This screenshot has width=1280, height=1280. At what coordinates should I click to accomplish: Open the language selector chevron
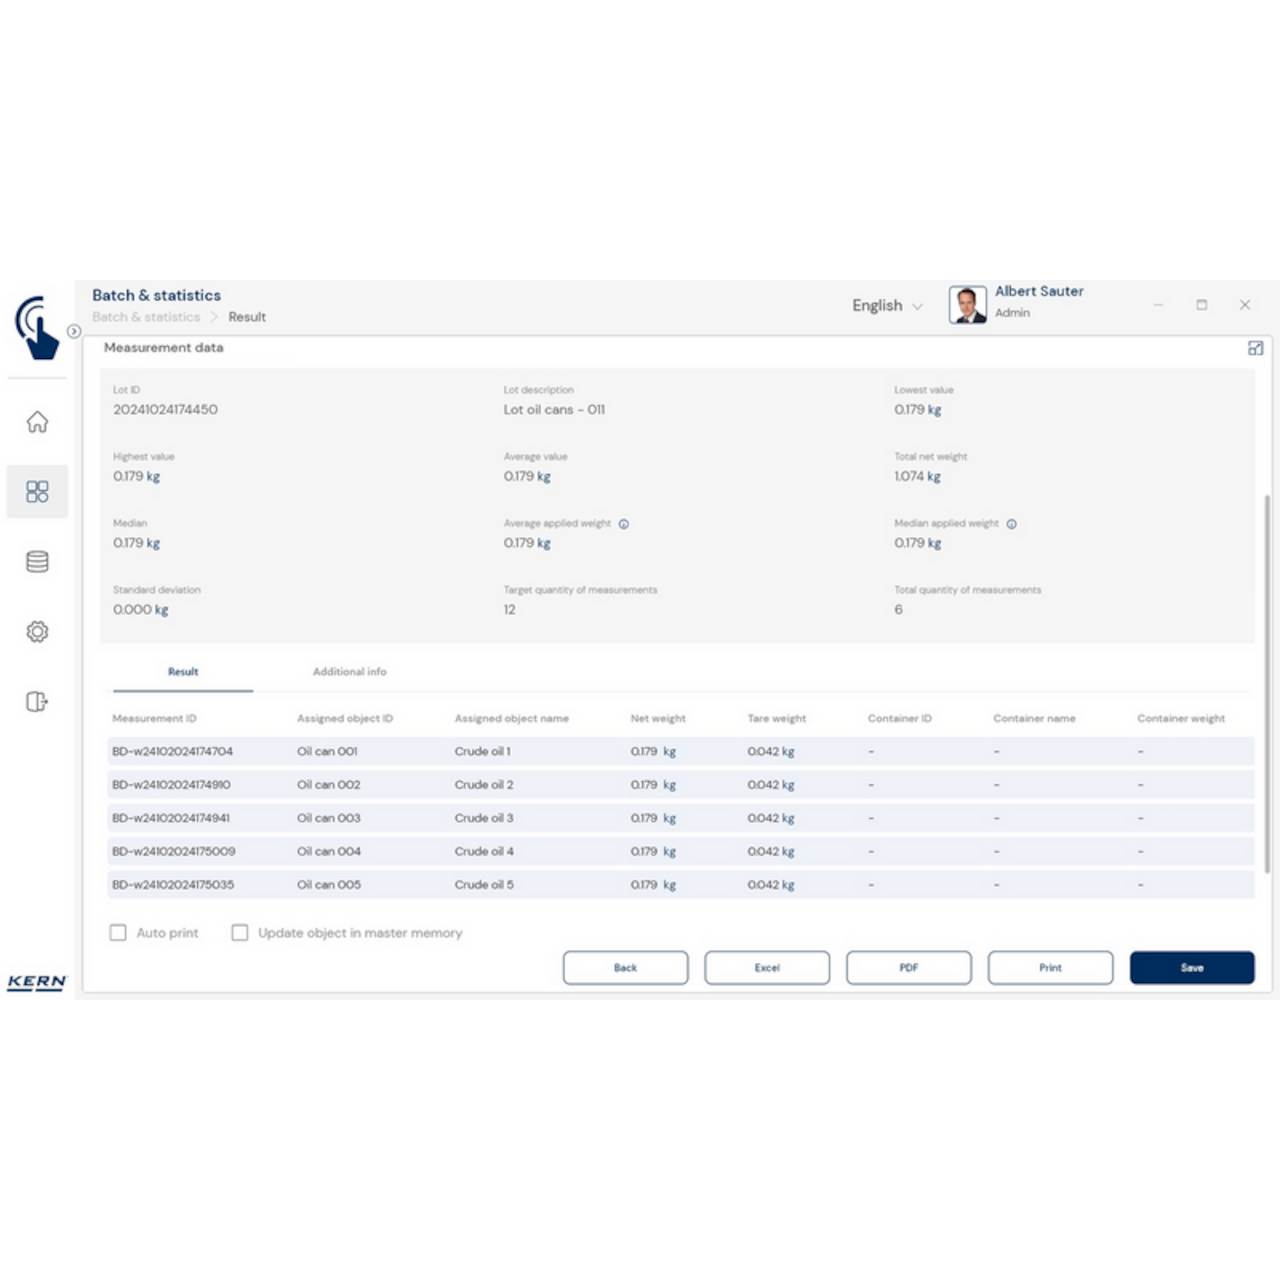[919, 306]
